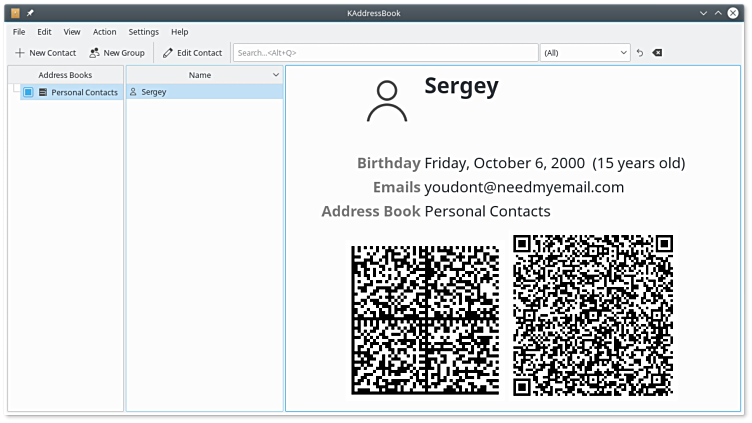Click the Name column sort arrow
This screenshot has width=752, height=423.
pos(276,75)
